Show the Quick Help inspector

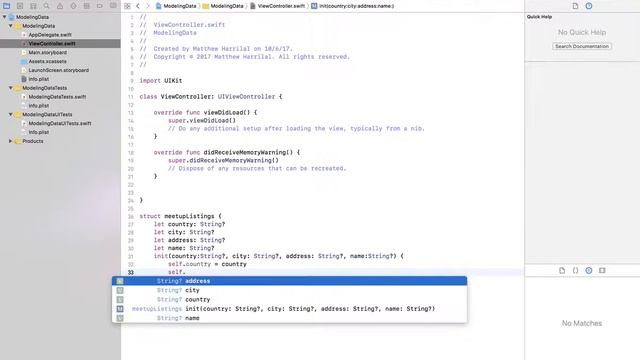pyautogui.click(x=589, y=6)
